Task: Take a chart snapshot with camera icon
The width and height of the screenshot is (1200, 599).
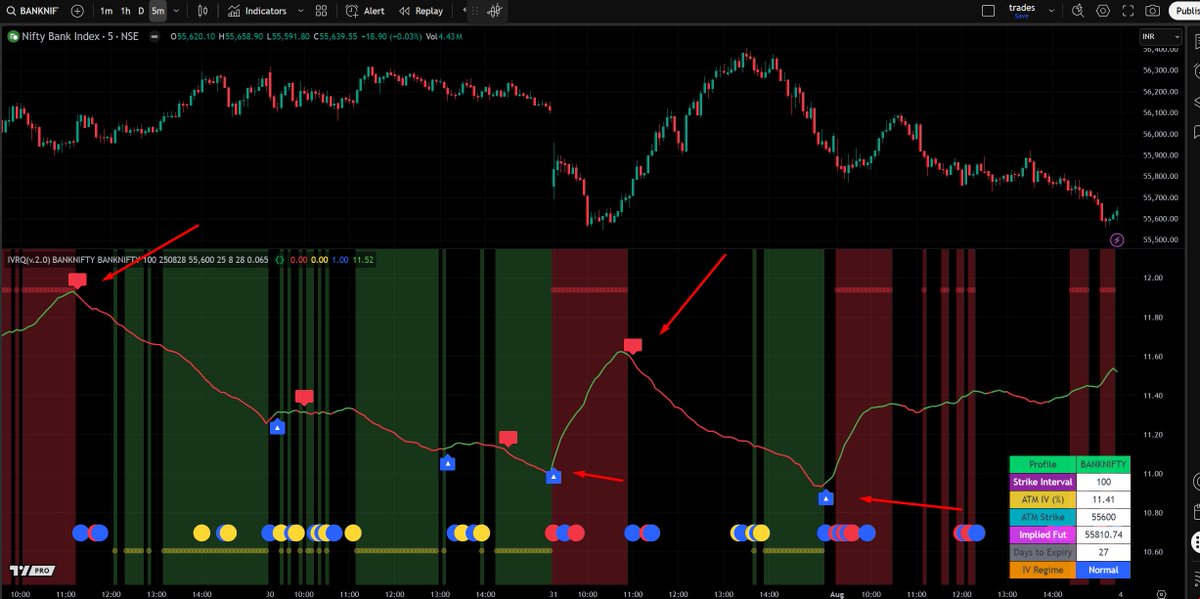Action: pos(1153,11)
